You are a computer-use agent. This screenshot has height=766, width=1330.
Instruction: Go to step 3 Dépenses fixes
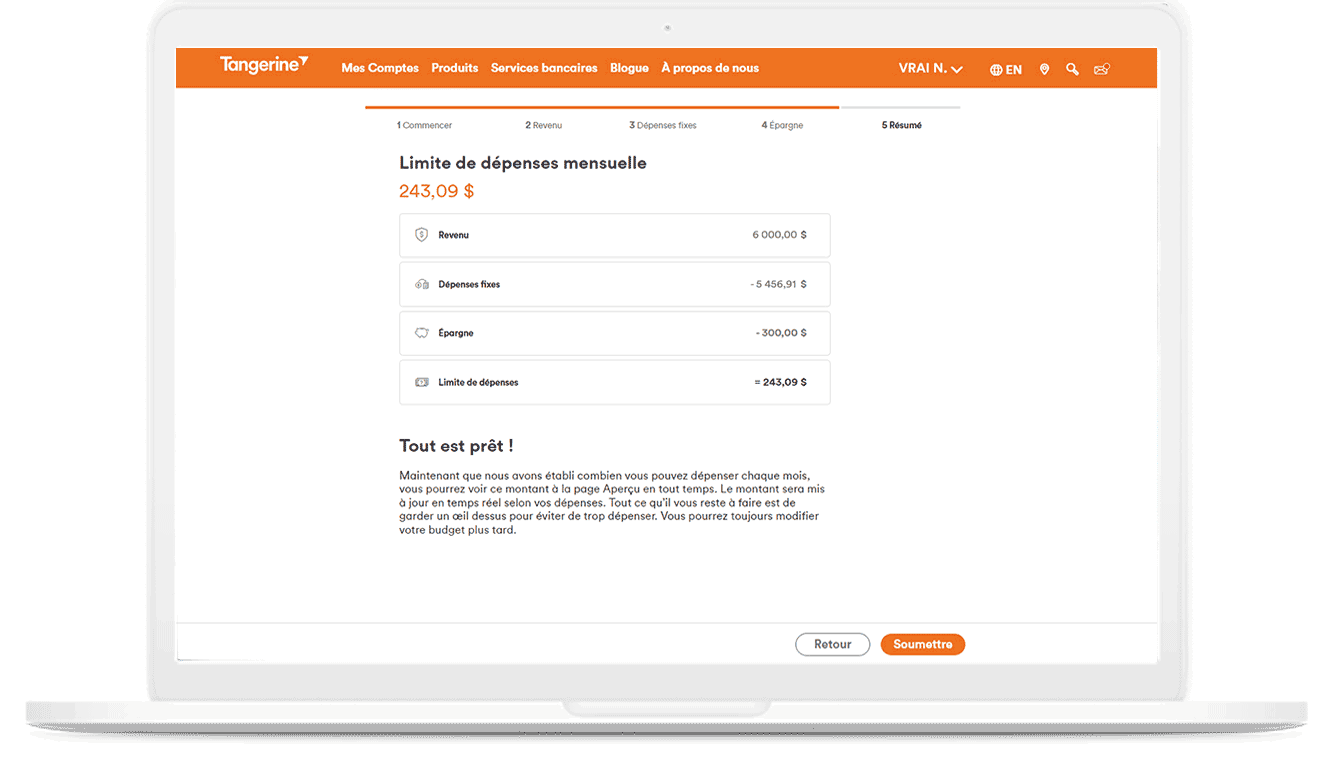pyautogui.click(x=663, y=125)
